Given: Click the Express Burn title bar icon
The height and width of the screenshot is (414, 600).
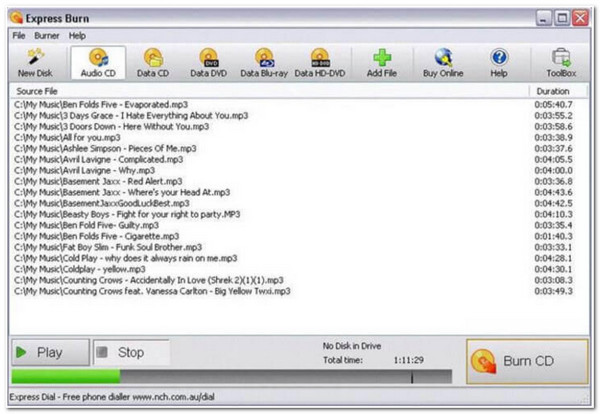Looking at the screenshot, I should 16,18.
